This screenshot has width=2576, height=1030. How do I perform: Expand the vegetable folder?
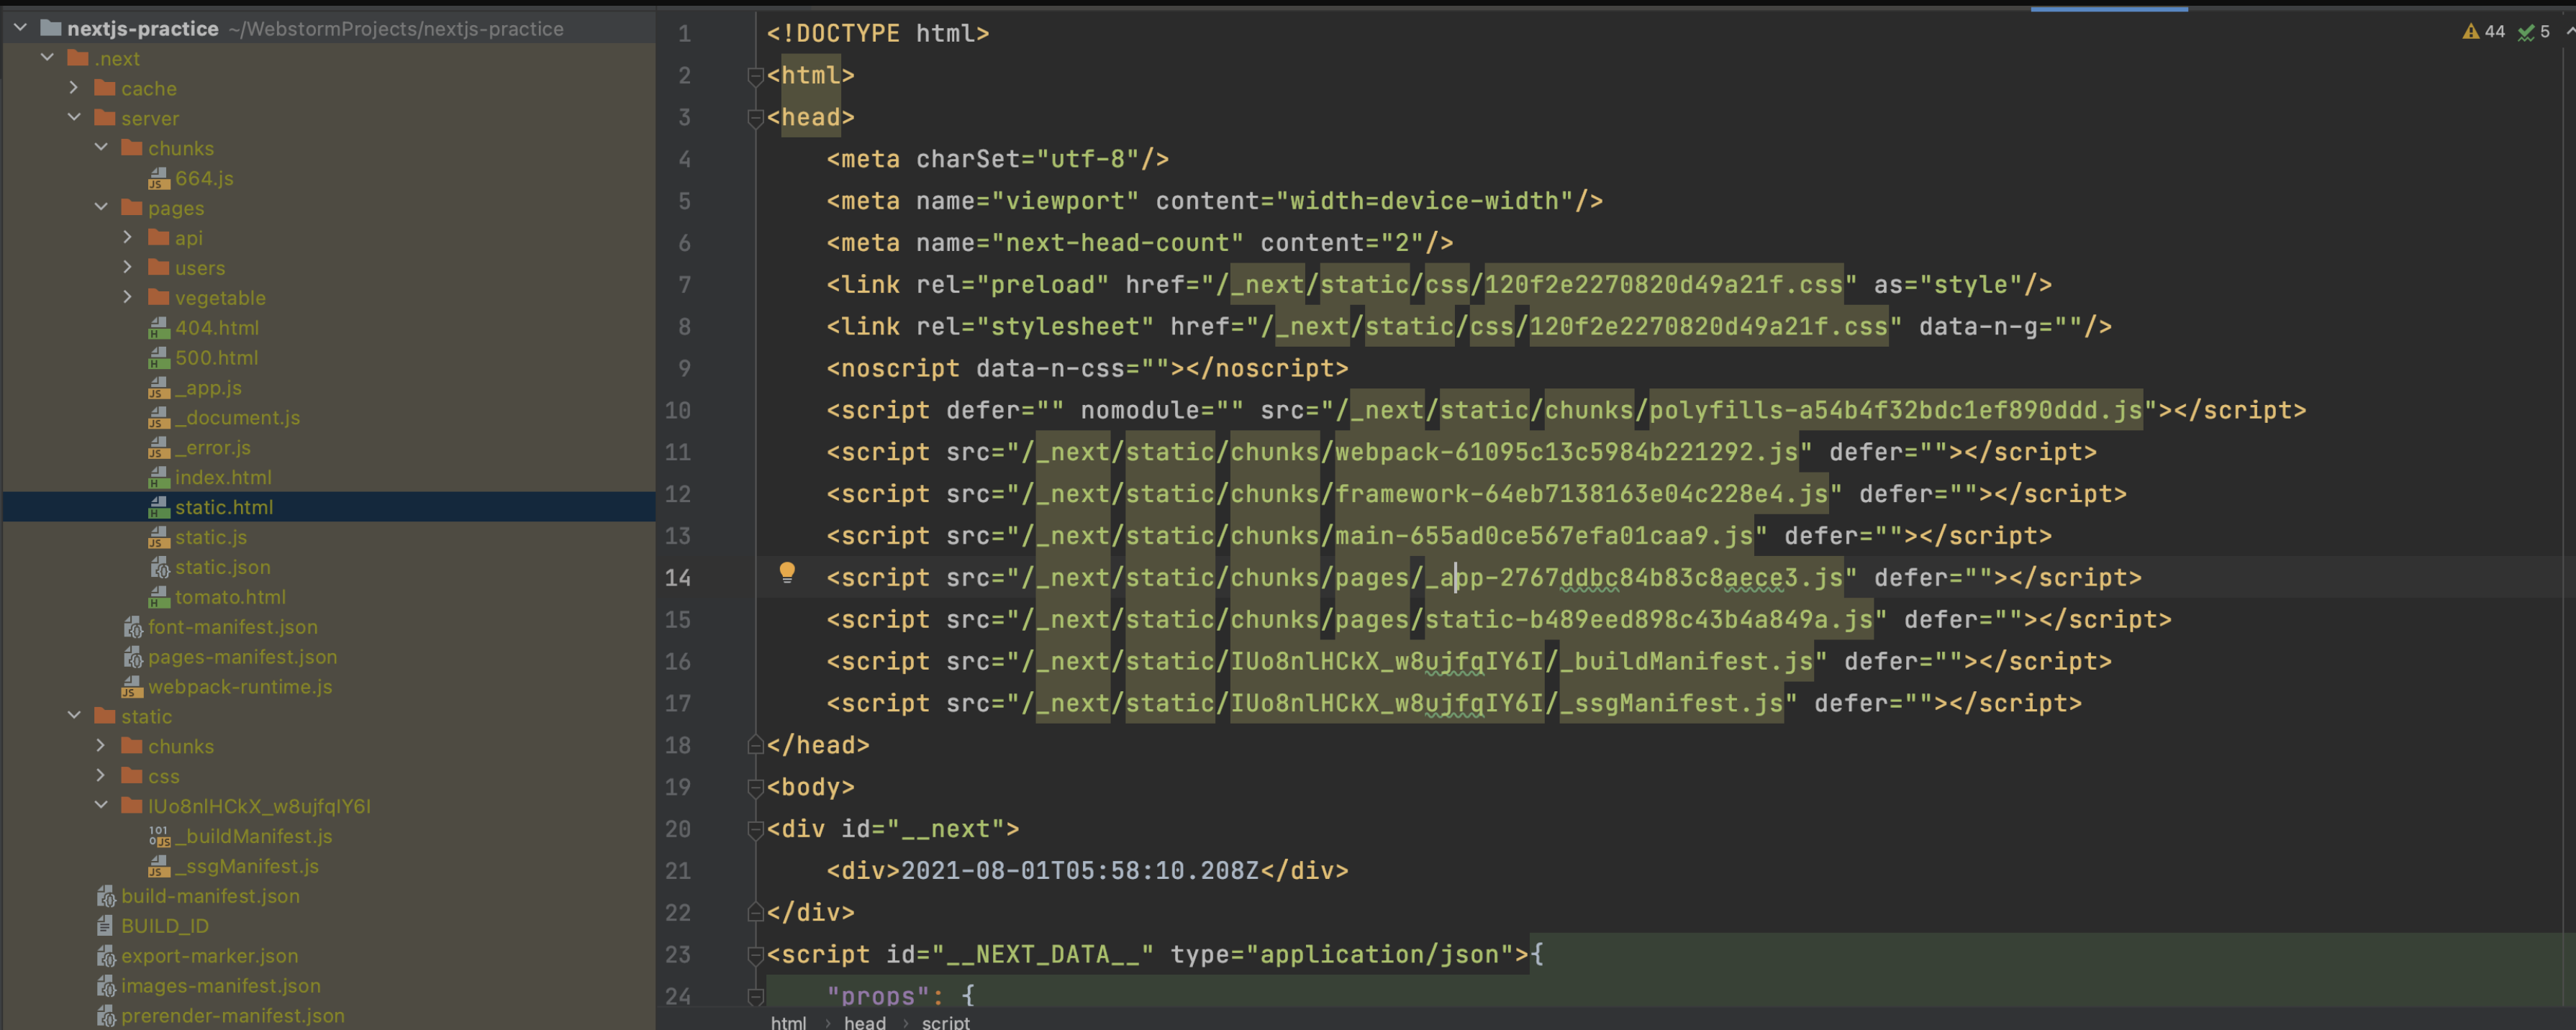(x=128, y=297)
